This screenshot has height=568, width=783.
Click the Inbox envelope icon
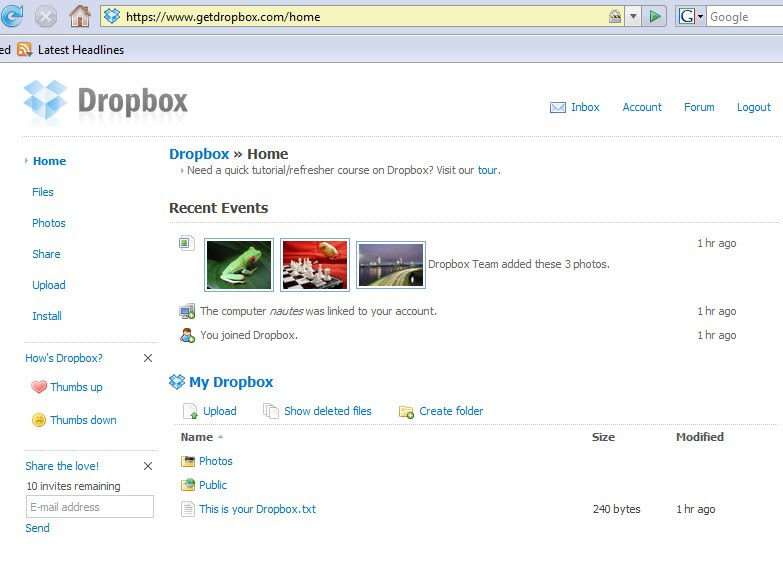coord(557,107)
